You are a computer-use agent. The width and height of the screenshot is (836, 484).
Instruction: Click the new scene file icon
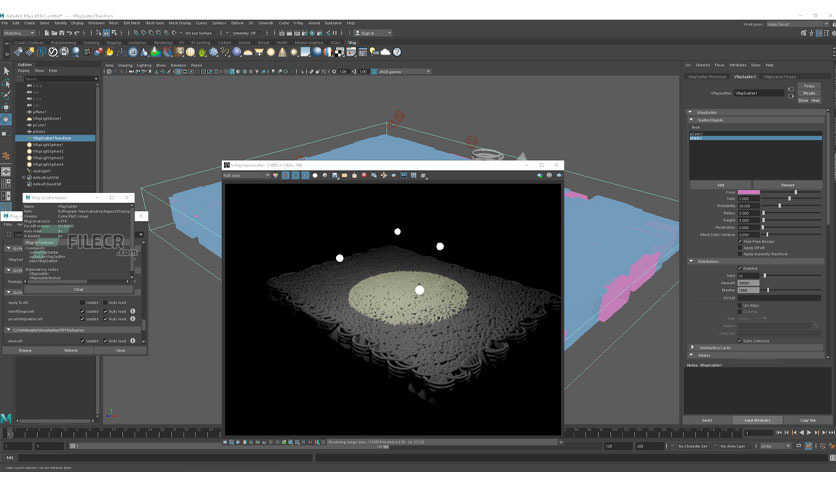pyautogui.click(x=47, y=33)
